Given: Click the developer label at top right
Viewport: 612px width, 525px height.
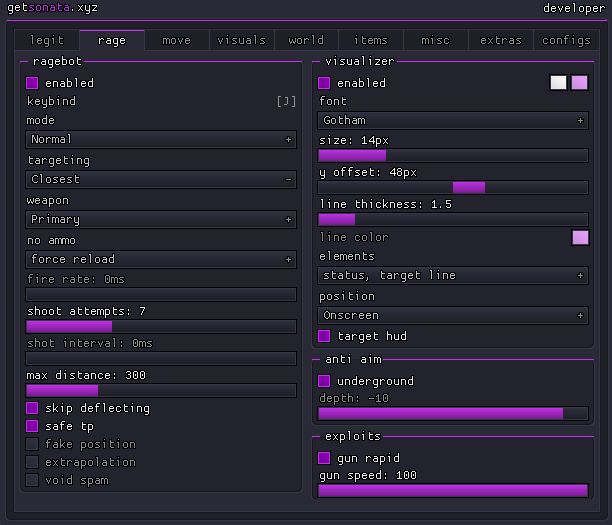Looking at the screenshot, I should point(574,8).
